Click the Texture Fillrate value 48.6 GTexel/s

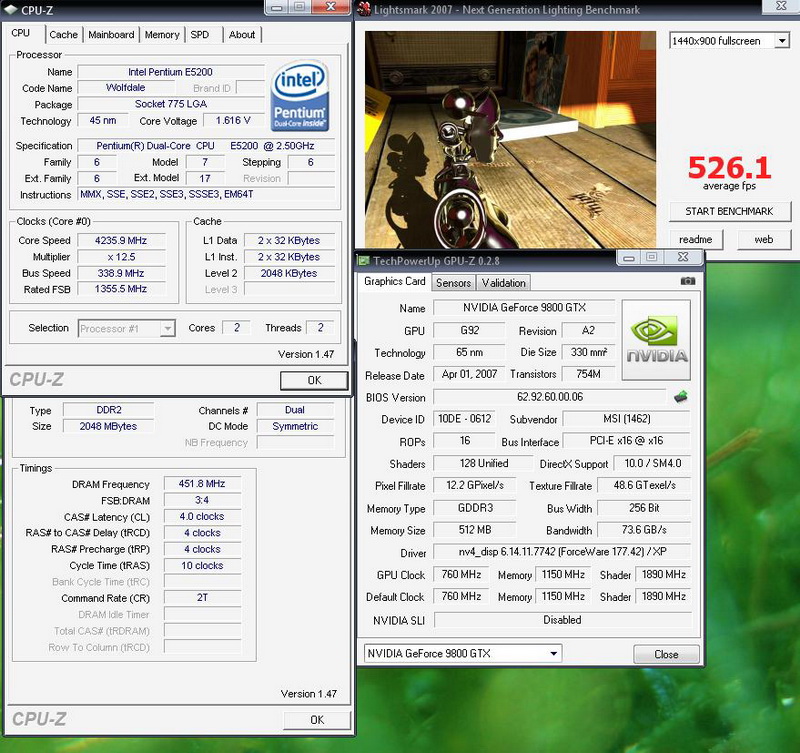pos(644,485)
